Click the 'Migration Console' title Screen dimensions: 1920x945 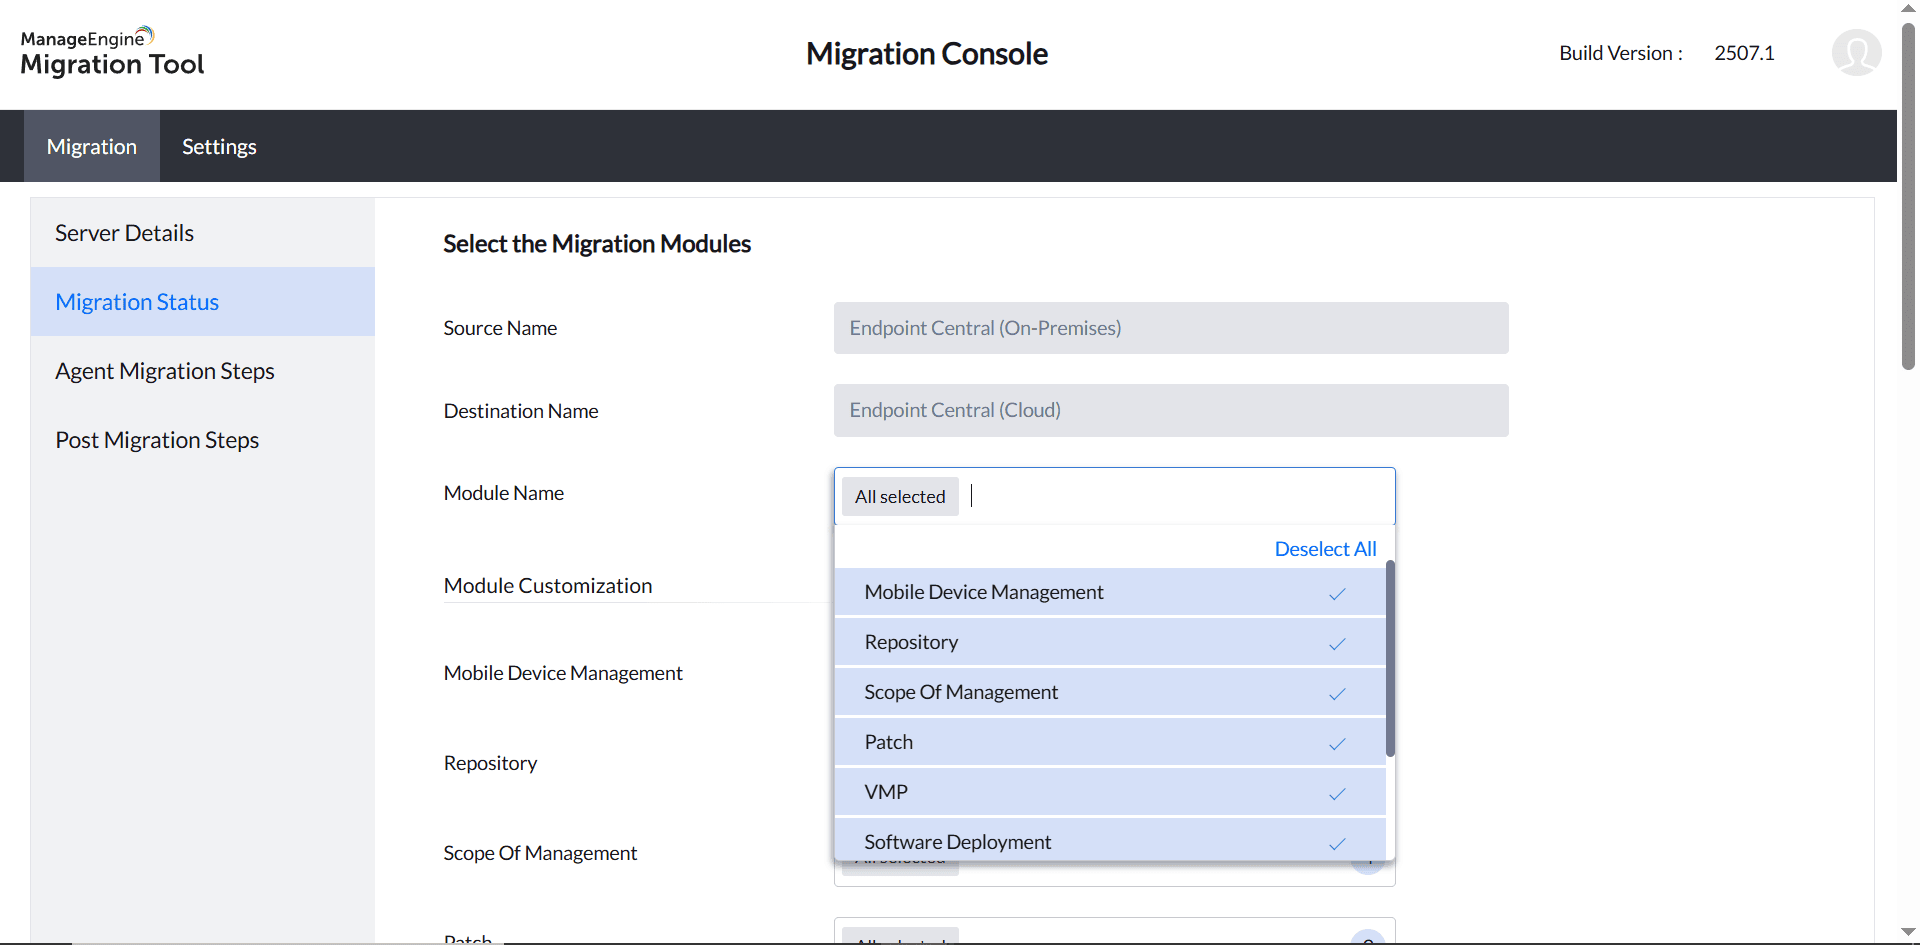coord(927,54)
